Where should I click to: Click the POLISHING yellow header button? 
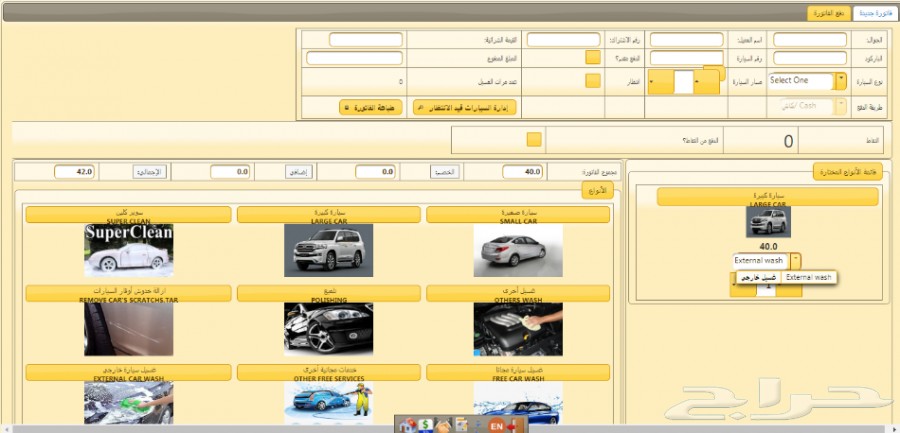tap(328, 293)
